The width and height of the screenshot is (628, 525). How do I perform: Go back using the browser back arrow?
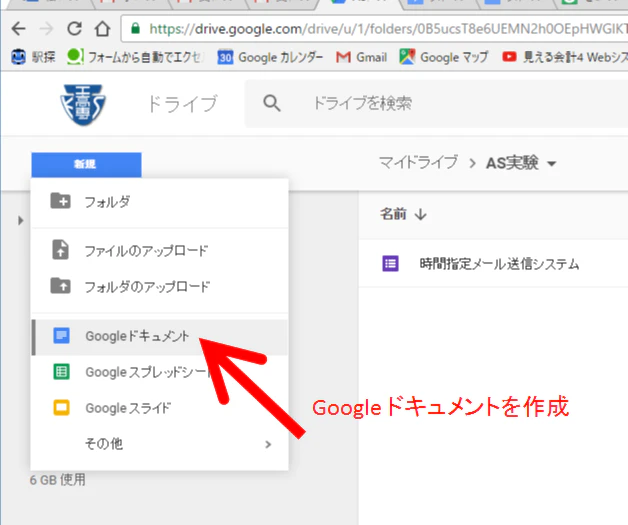click(x=18, y=29)
